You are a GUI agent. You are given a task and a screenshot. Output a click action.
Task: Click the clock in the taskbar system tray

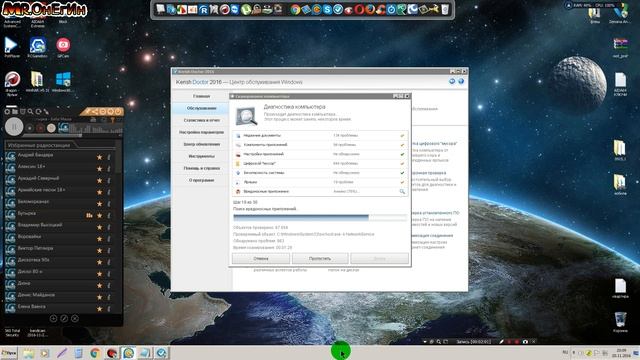click(621, 353)
